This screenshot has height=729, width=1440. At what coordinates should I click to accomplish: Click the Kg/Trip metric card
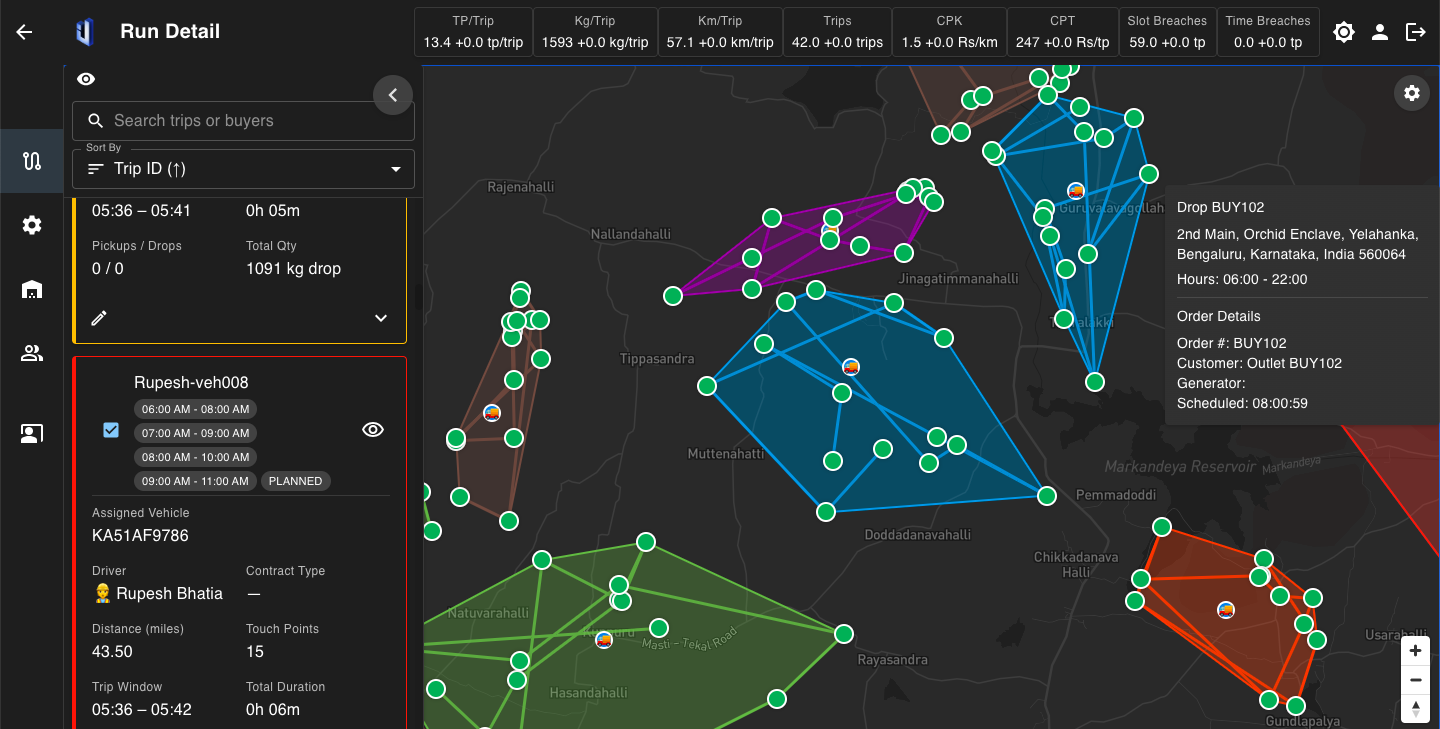point(595,32)
